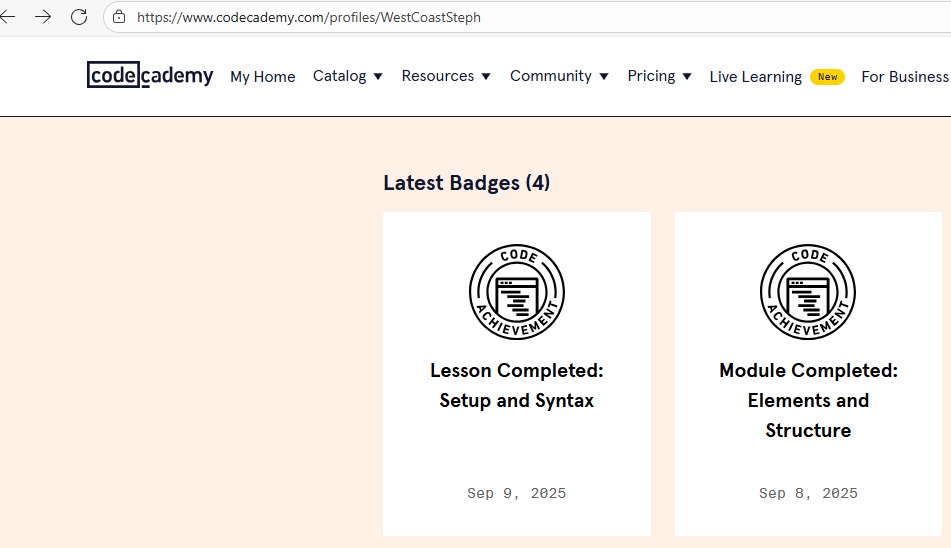Click the yellow New label
This screenshot has height=548, width=951.
coord(827,77)
